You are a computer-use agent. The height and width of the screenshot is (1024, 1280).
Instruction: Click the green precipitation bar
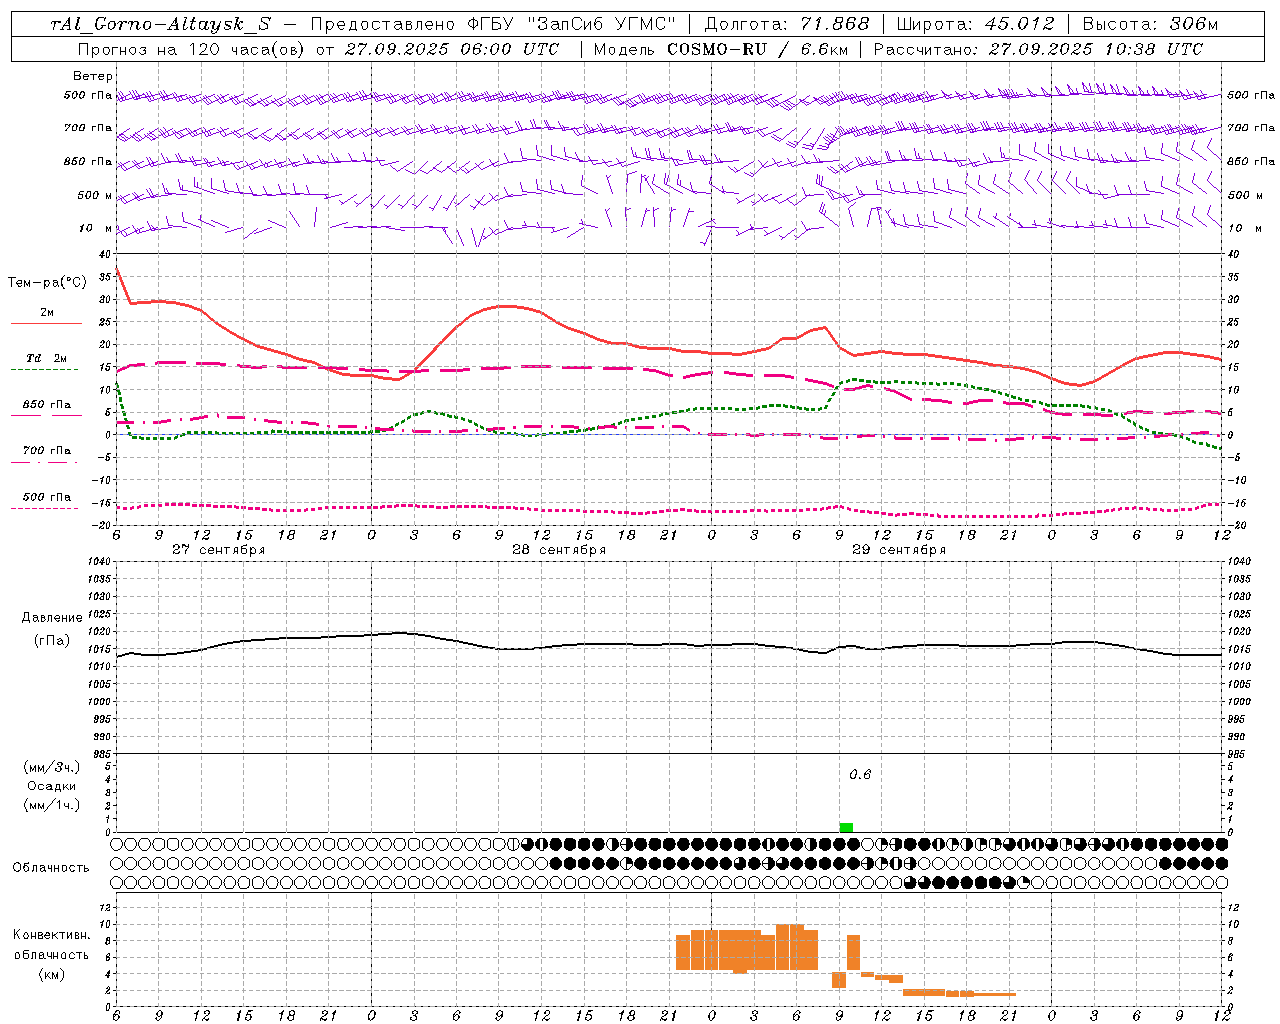tap(846, 827)
